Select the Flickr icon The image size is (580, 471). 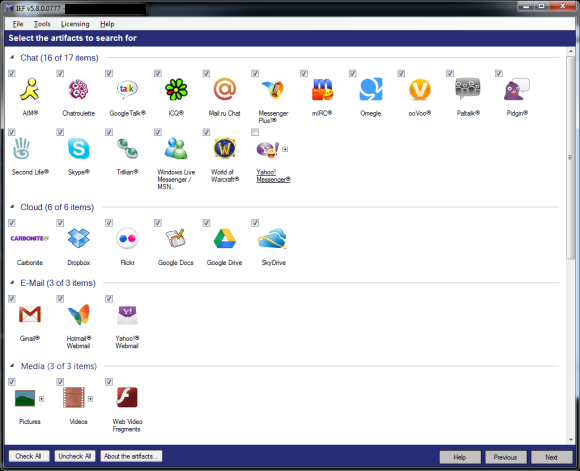click(127, 238)
